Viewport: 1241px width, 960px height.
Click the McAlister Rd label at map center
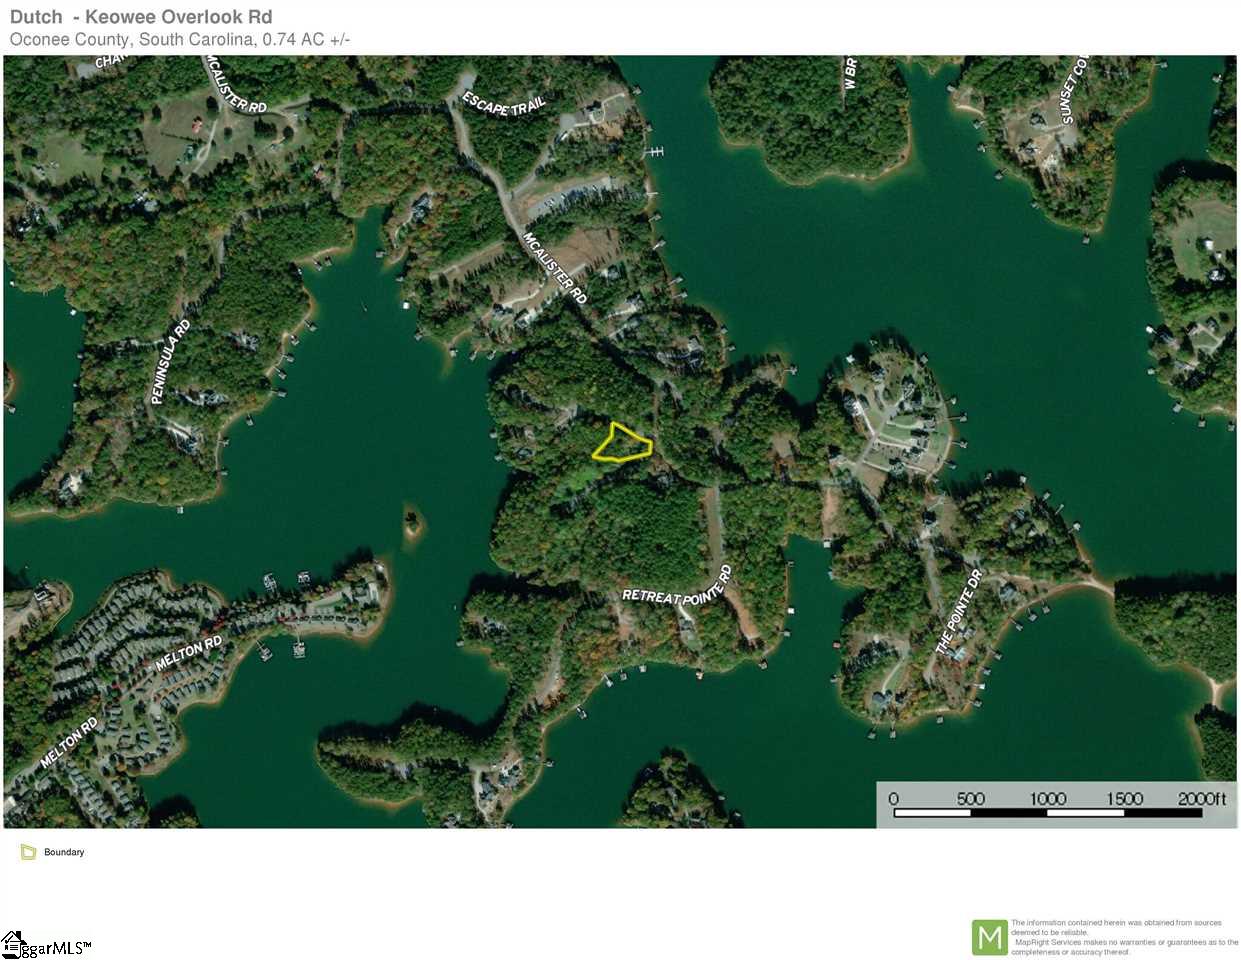coord(555,268)
